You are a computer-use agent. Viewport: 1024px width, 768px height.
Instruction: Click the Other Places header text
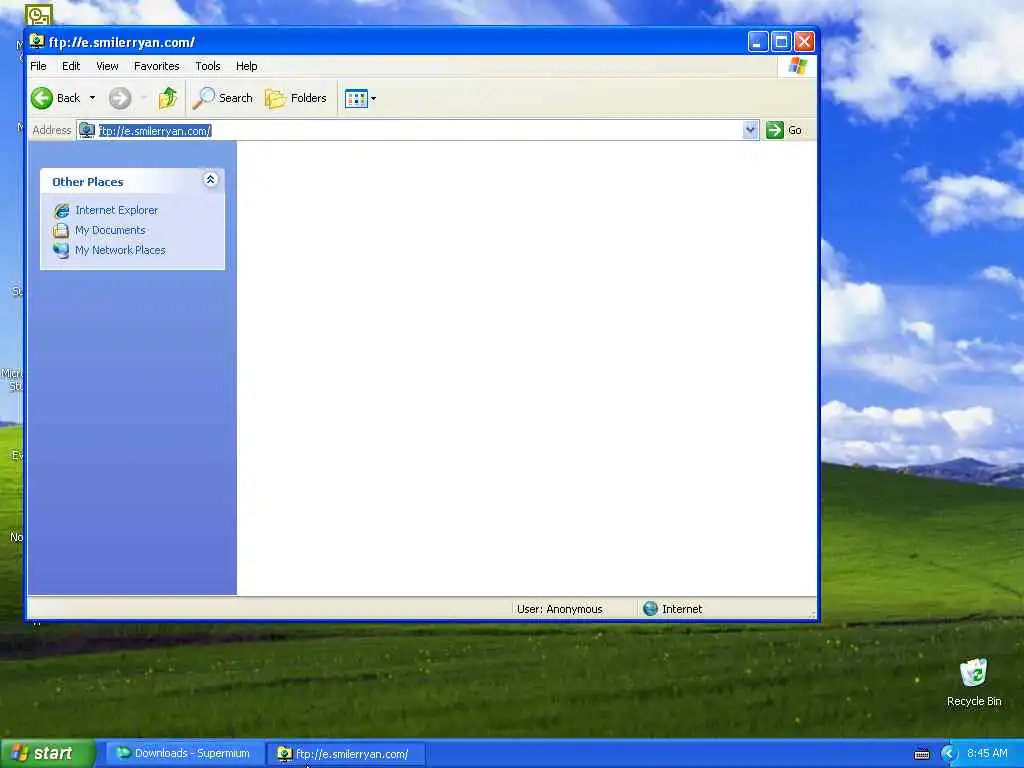88,182
